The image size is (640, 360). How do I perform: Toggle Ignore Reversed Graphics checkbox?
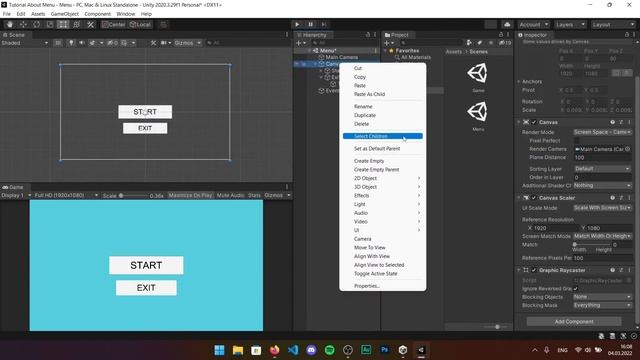pyautogui.click(x=576, y=289)
